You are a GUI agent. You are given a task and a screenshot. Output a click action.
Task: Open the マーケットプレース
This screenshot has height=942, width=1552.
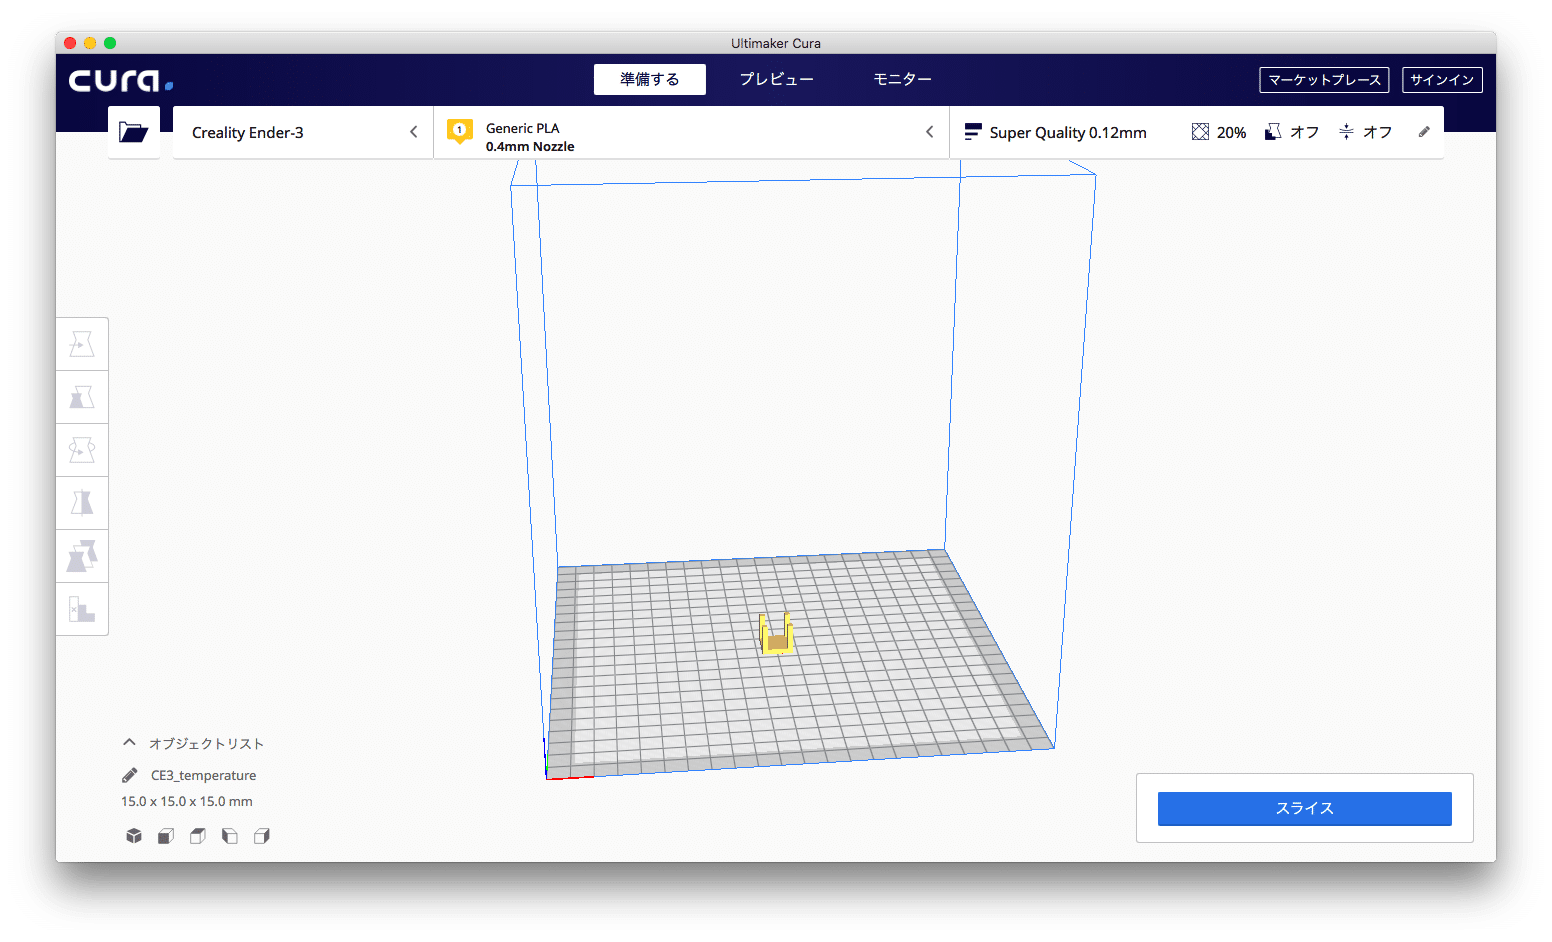(x=1324, y=80)
